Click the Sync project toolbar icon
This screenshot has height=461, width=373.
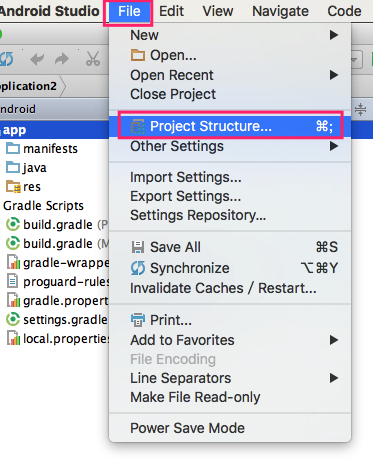6,59
